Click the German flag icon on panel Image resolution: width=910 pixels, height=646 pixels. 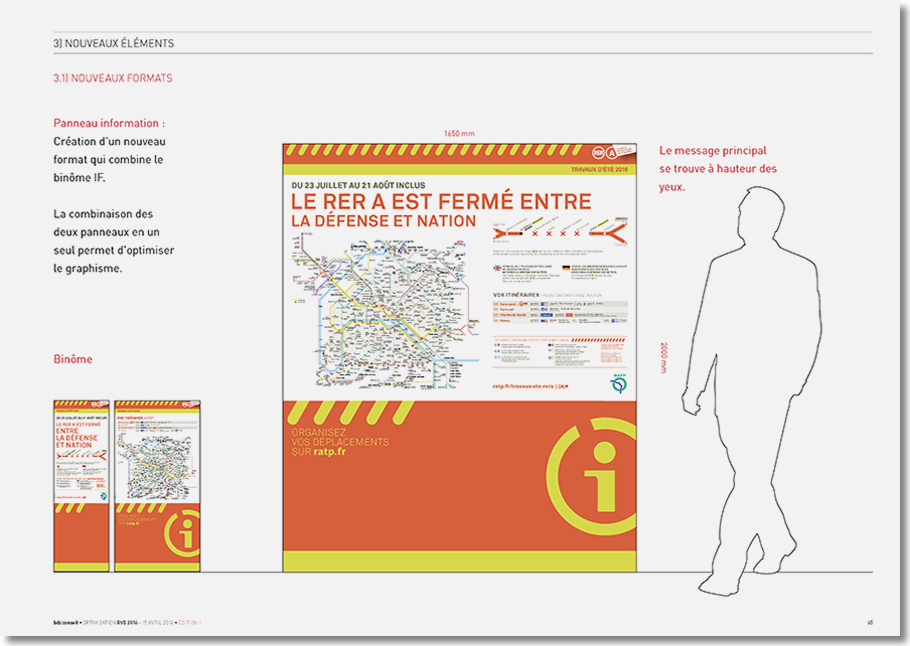[x=566, y=268]
